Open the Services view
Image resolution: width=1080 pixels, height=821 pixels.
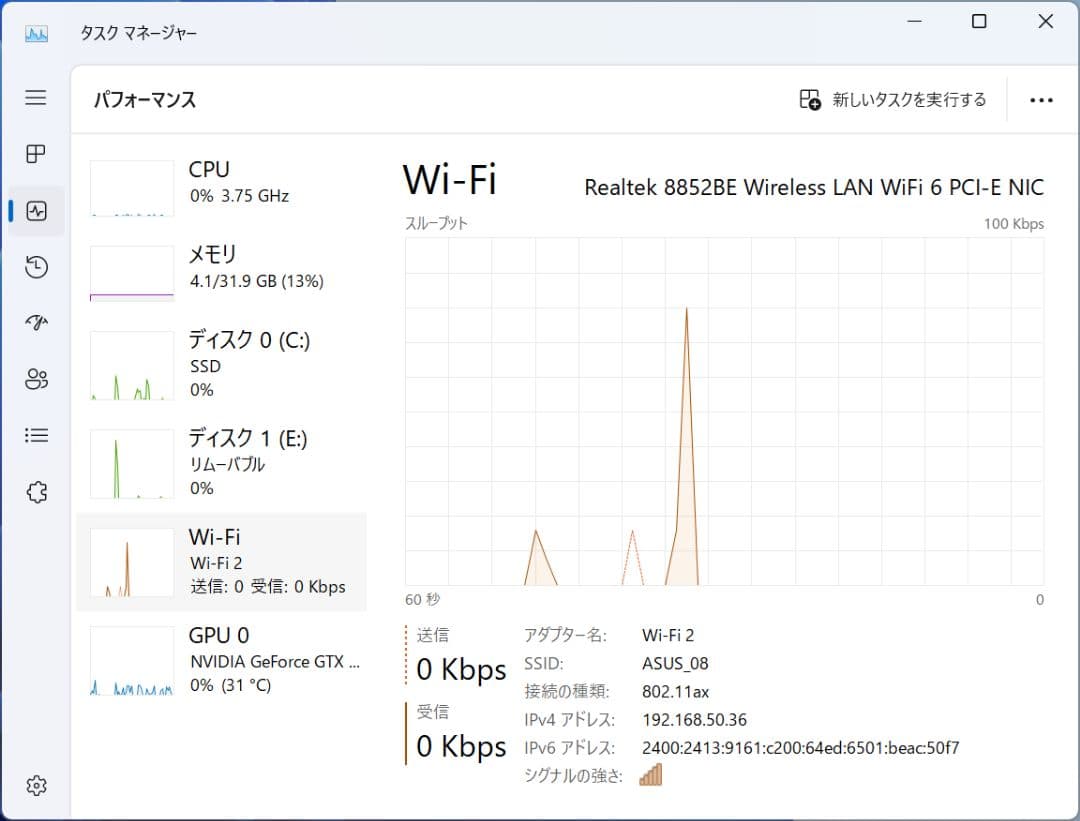(35, 491)
